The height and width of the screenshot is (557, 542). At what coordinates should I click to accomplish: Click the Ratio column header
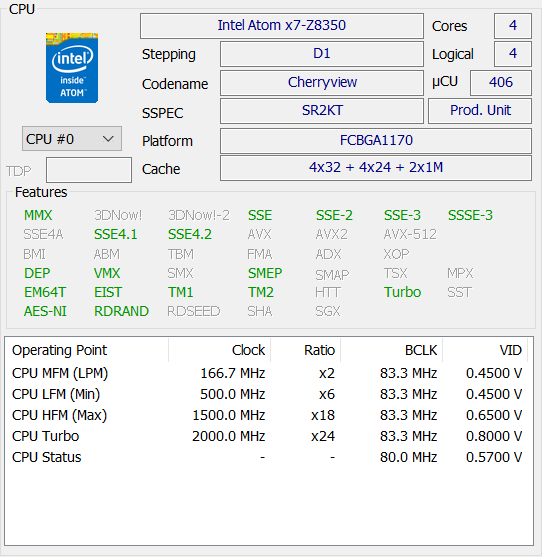tap(305, 350)
